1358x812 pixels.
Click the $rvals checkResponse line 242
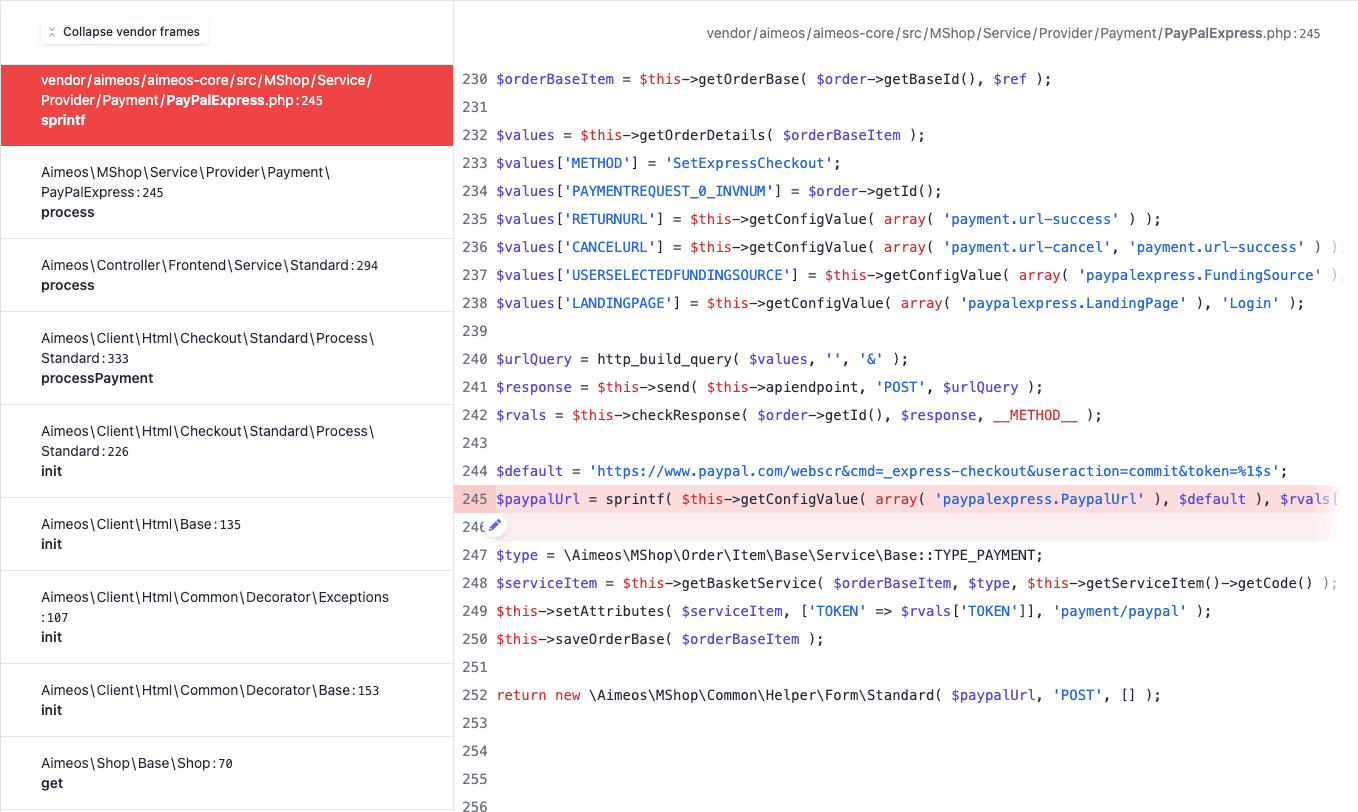coord(798,415)
